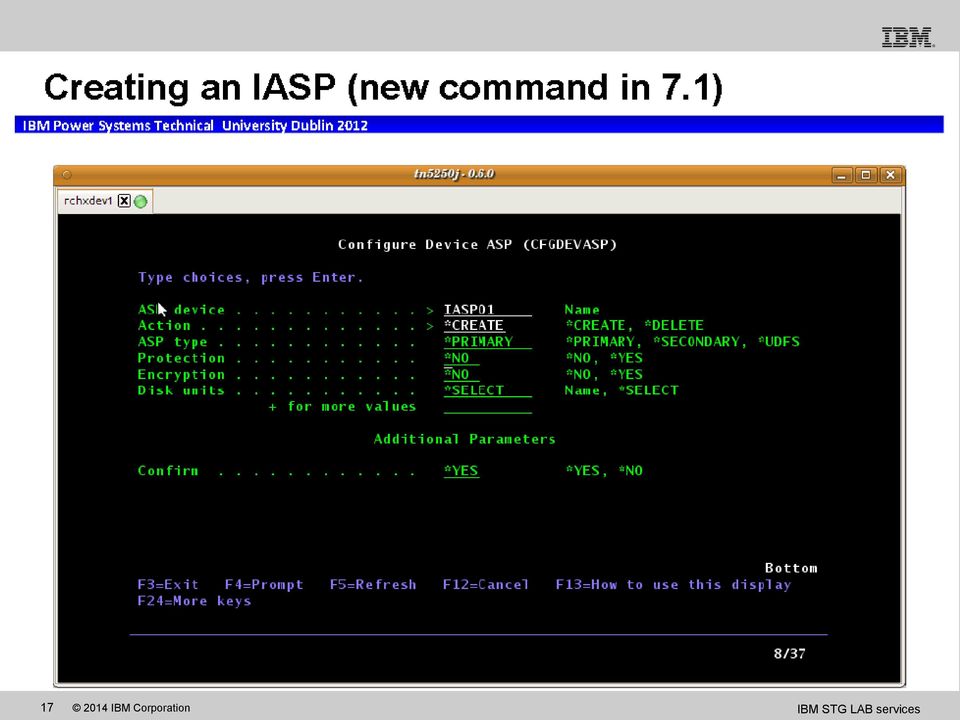
Task: Click the ASP type field *PRIMARY
Action: pyautogui.click(x=487, y=342)
